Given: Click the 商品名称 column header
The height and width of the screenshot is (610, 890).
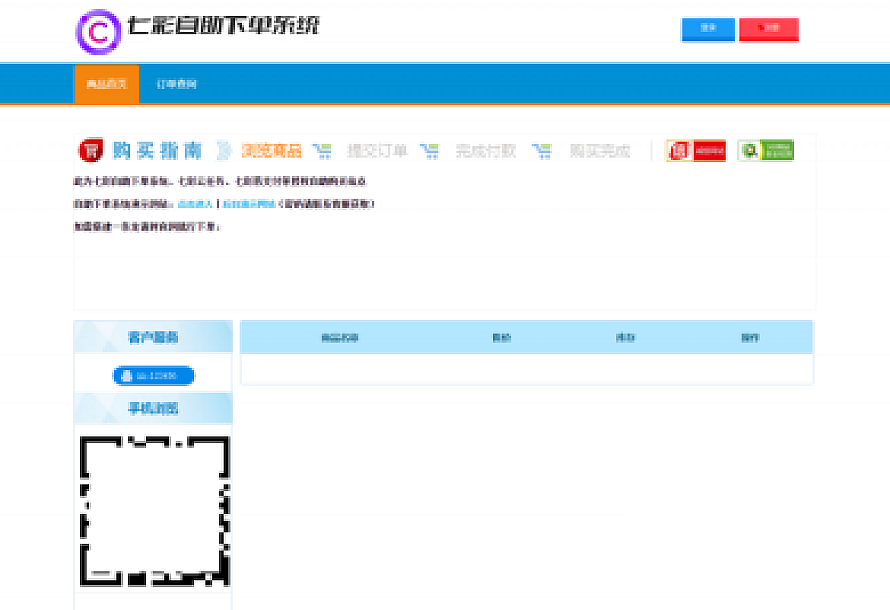Looking at the screenshot, I should pos(340,338).
